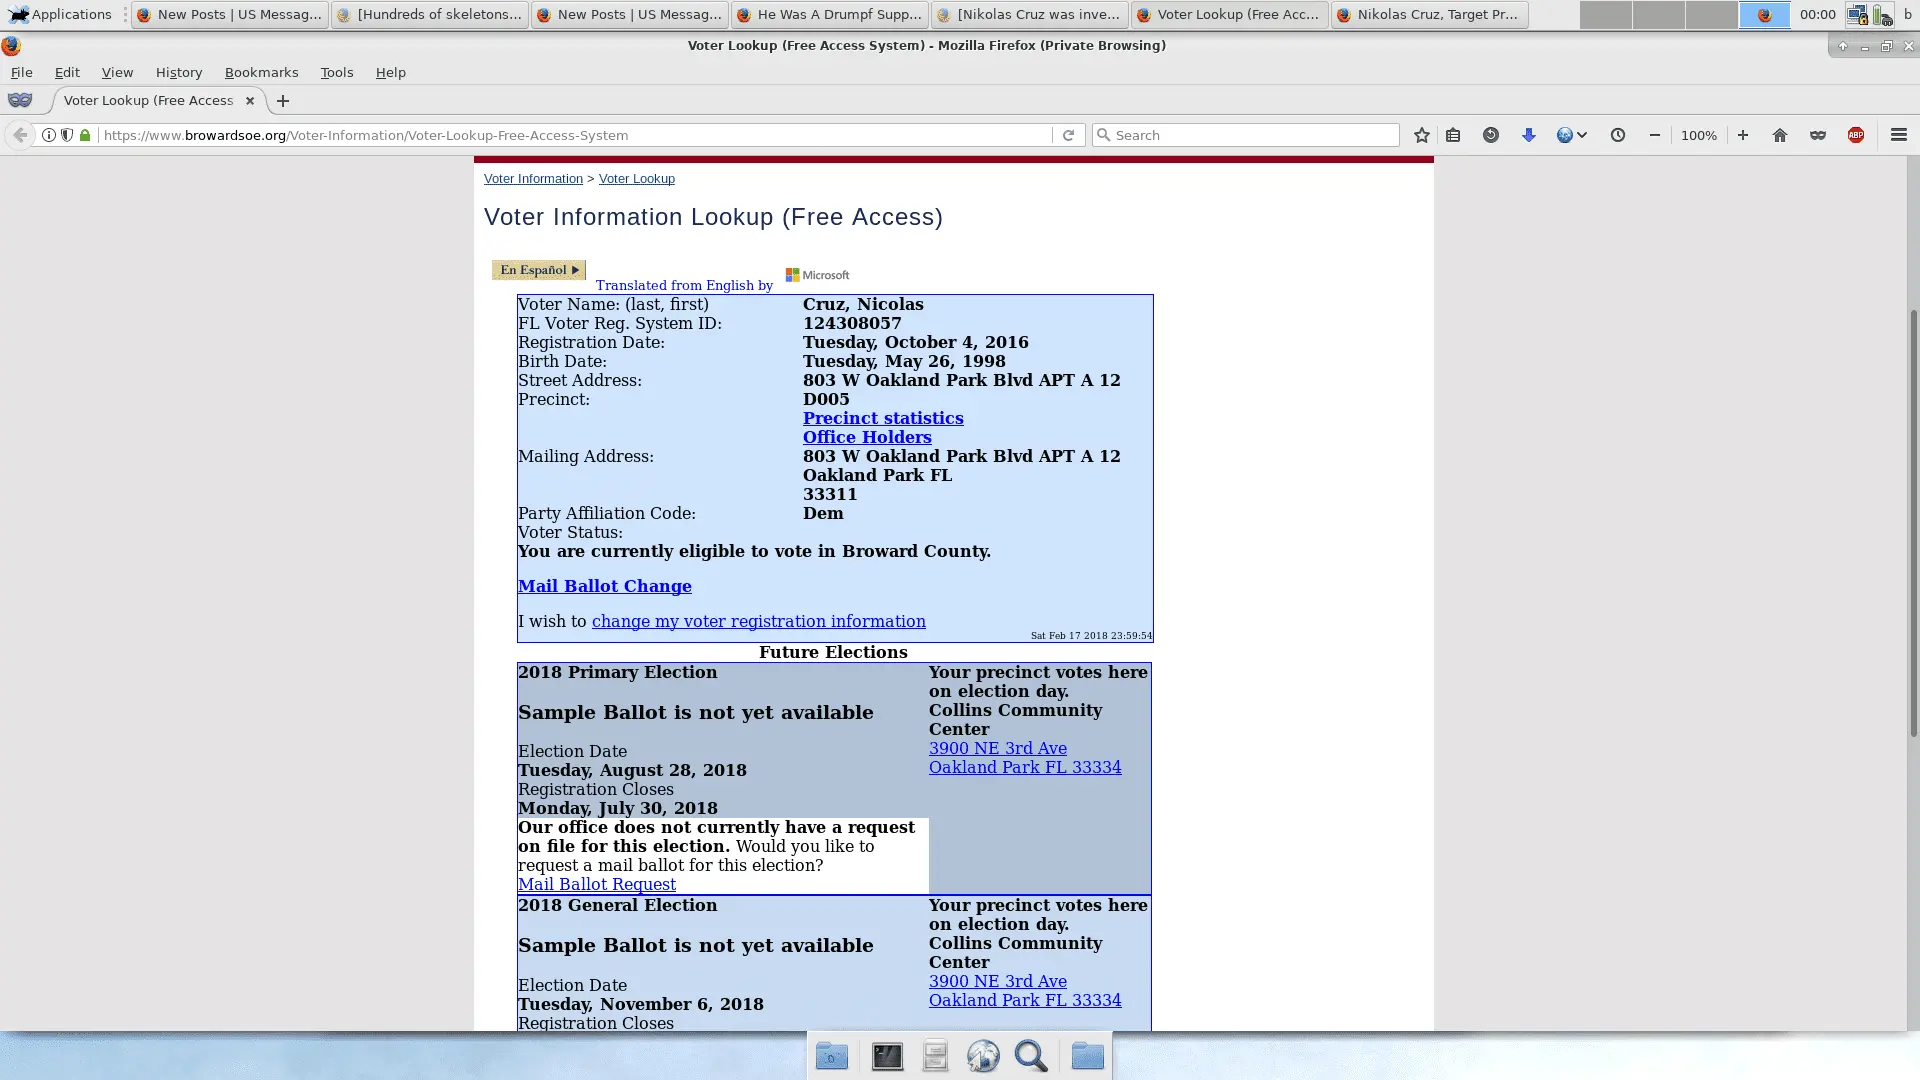The image size is (1920, 1080).
Task: Open the web browser globe icon in dock
Action: (x=983, y=1055)
